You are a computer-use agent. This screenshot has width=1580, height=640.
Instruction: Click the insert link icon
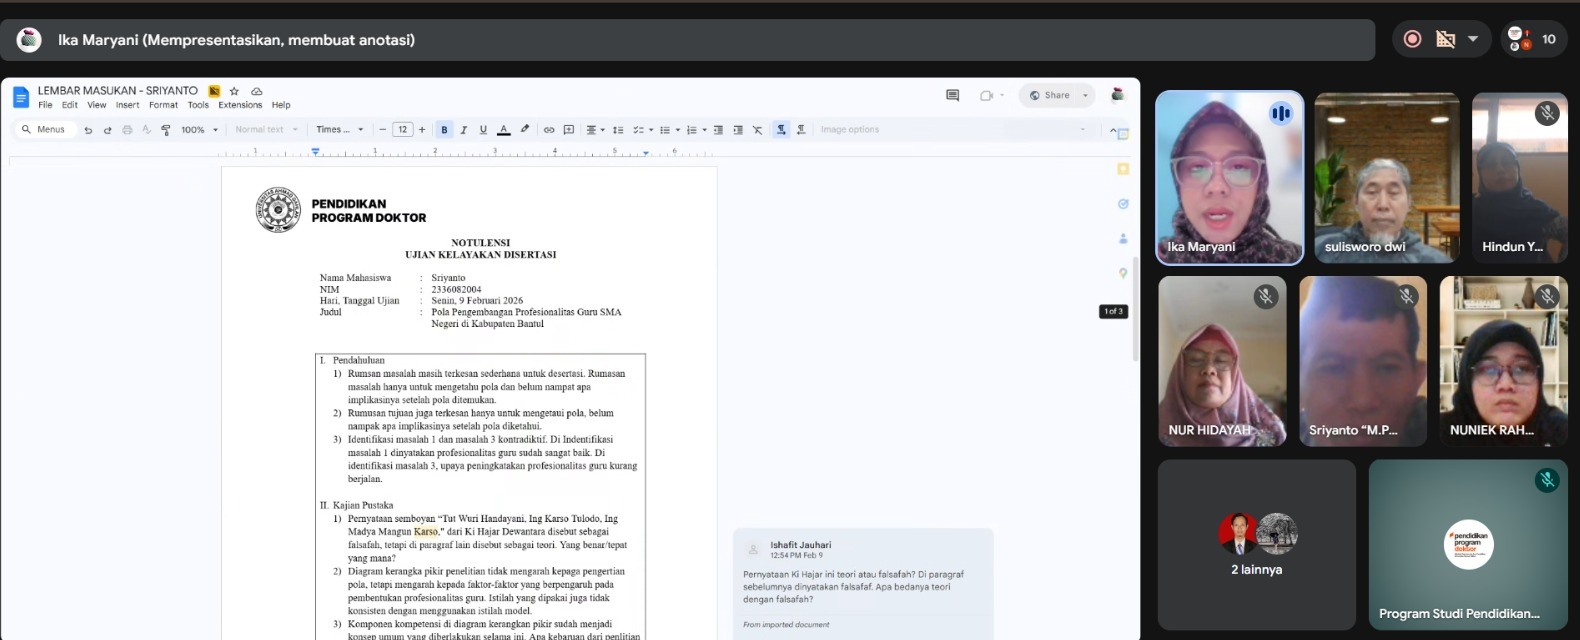pos(548,130)
